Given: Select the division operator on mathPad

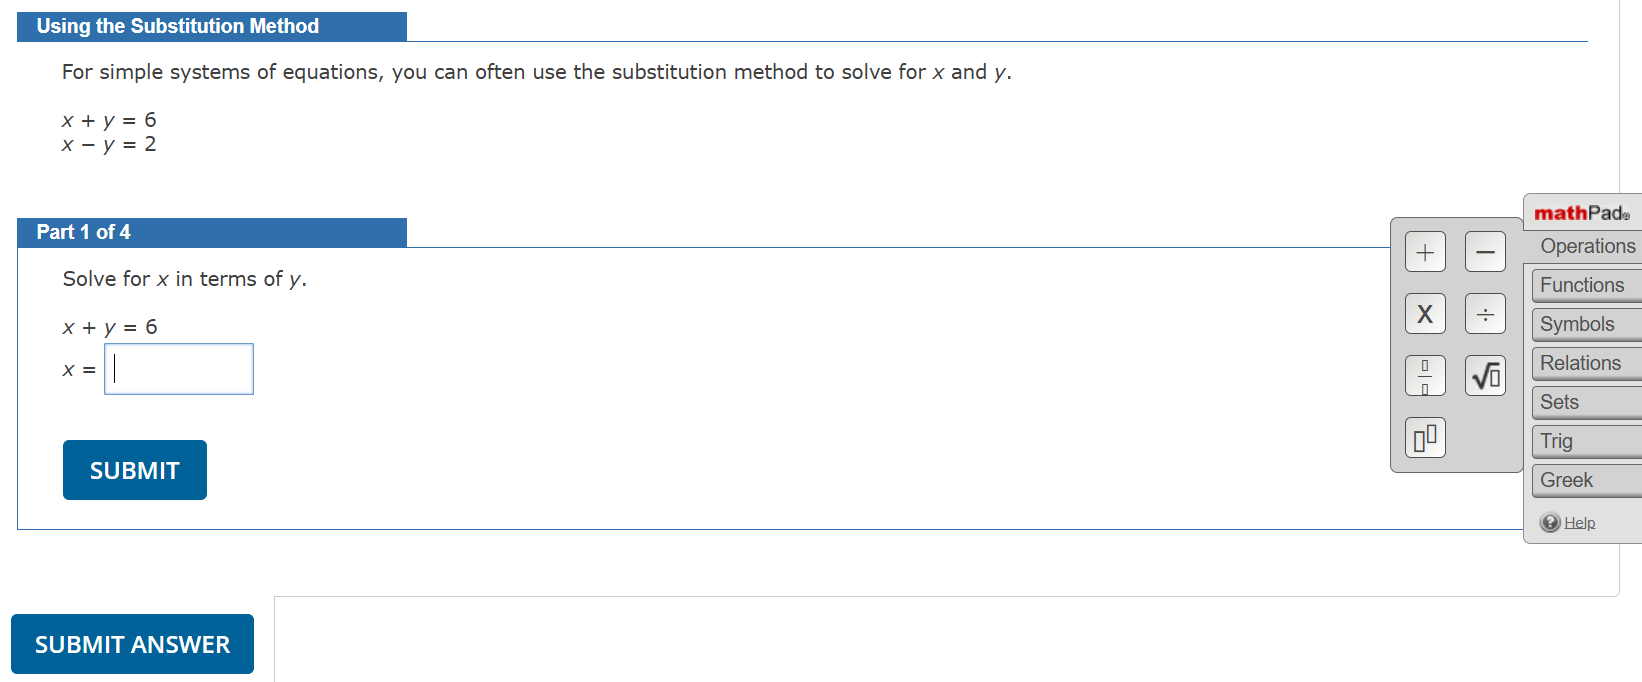Looking at the screenshot, I should click(1485, 313).
